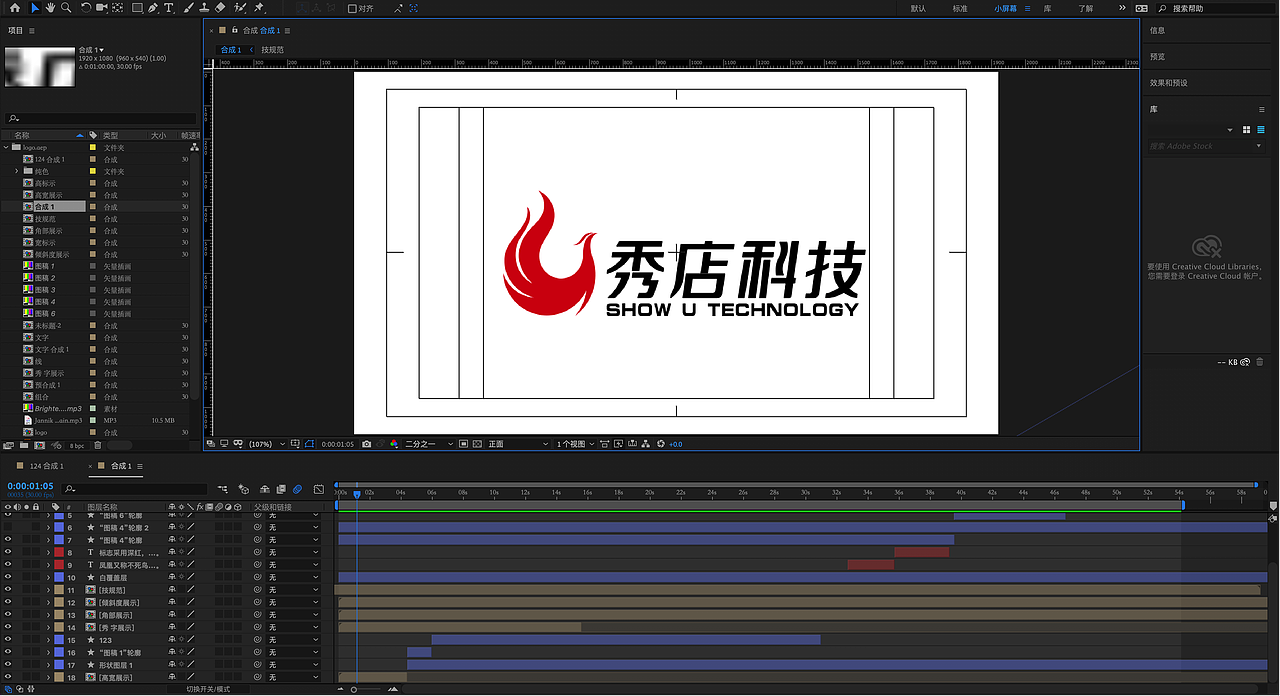Enable visibility for layer 6 '图稿 4'轮廓 2
This screenshot has width=1280, height=696.
[x=7, y=528]
